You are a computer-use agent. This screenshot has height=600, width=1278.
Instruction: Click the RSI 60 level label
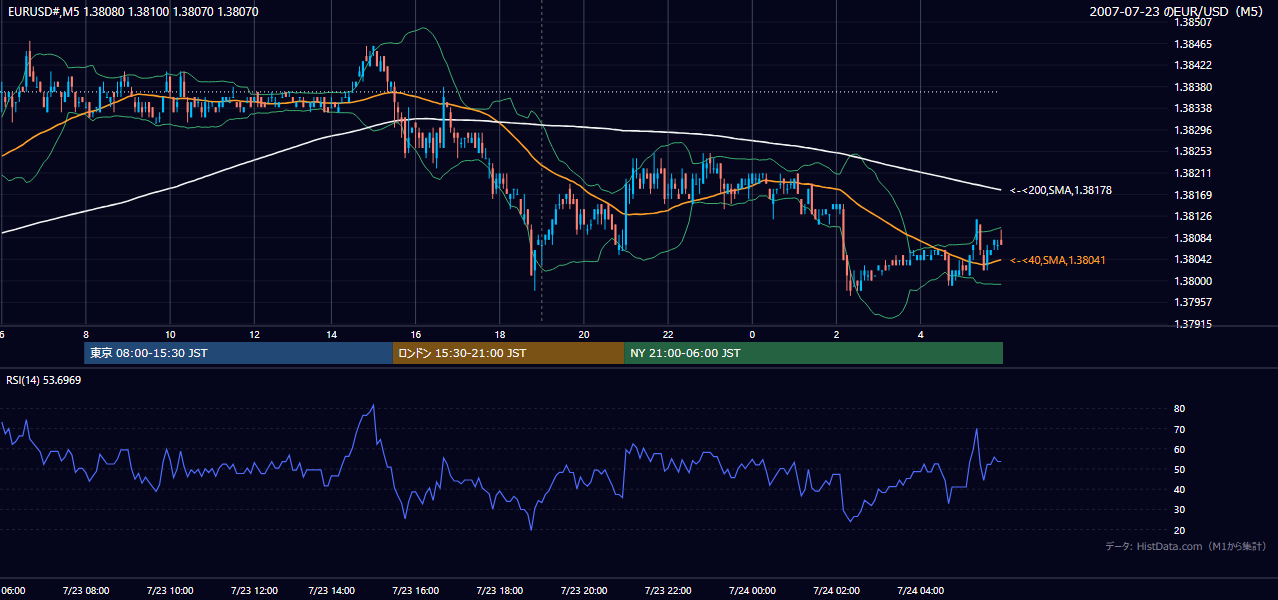1180,449
